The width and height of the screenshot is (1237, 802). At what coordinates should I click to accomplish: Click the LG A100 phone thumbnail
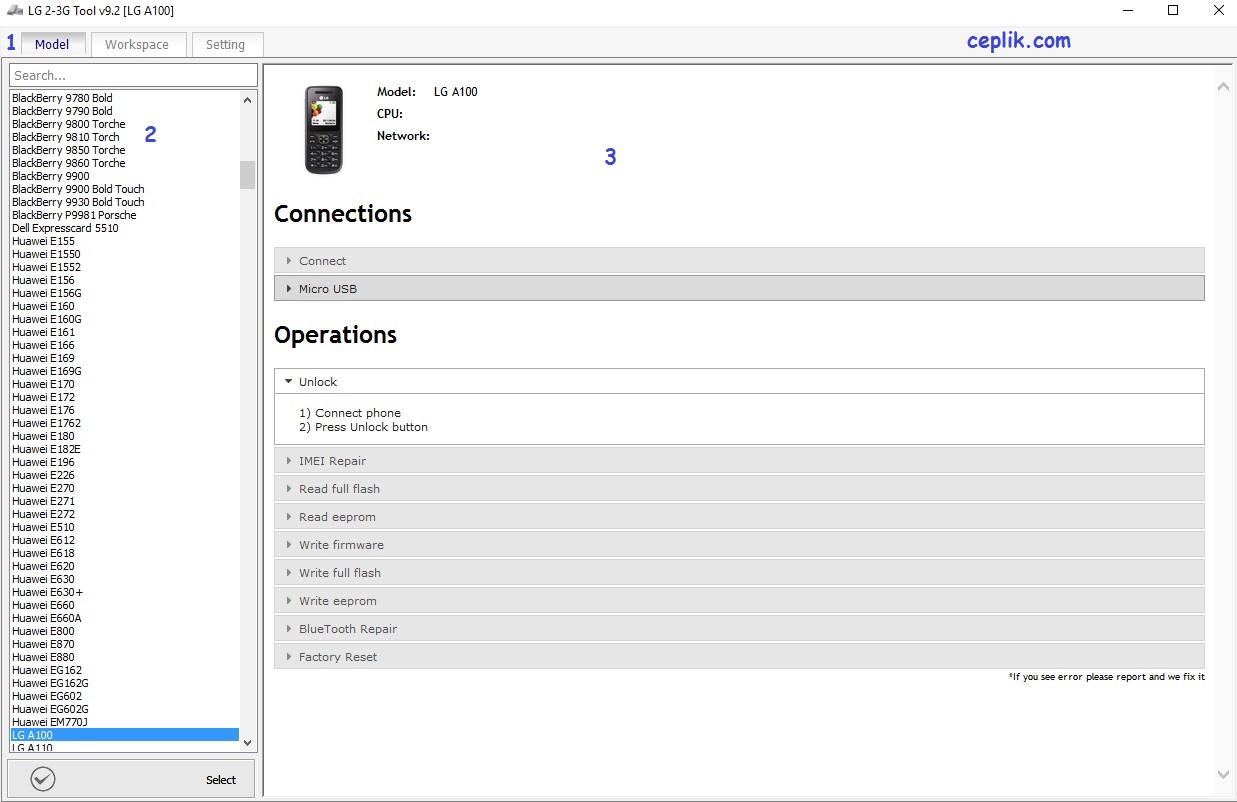pos(324,130)
